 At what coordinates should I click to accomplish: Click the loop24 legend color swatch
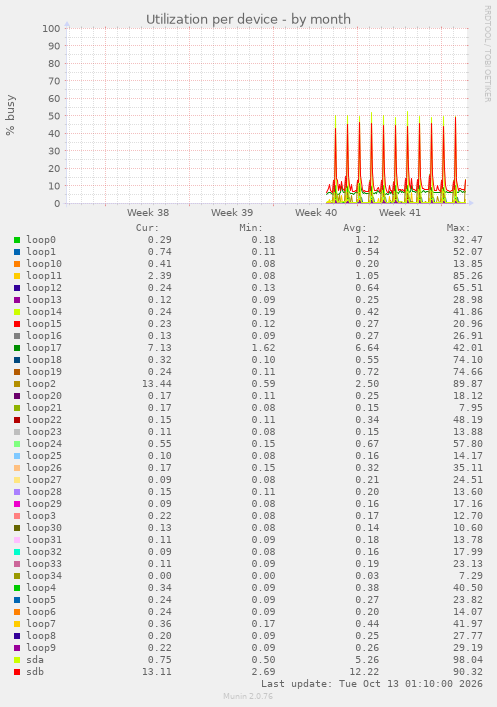pyautogui.click(x=17, y=444)
